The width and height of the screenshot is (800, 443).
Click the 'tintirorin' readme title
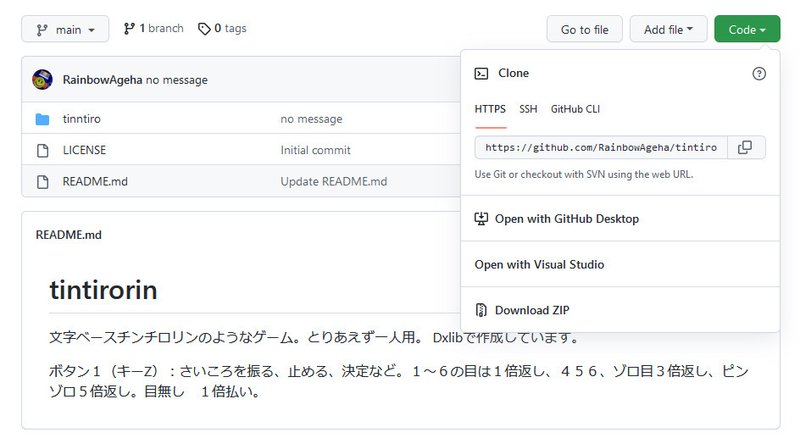point(103,290)
